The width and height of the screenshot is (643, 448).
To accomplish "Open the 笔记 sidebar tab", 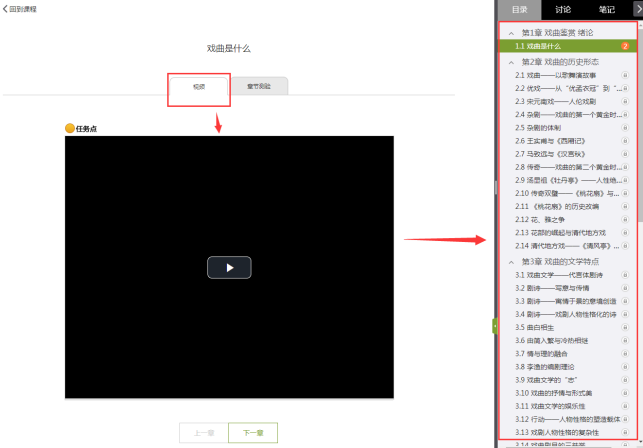I will 607,9.
